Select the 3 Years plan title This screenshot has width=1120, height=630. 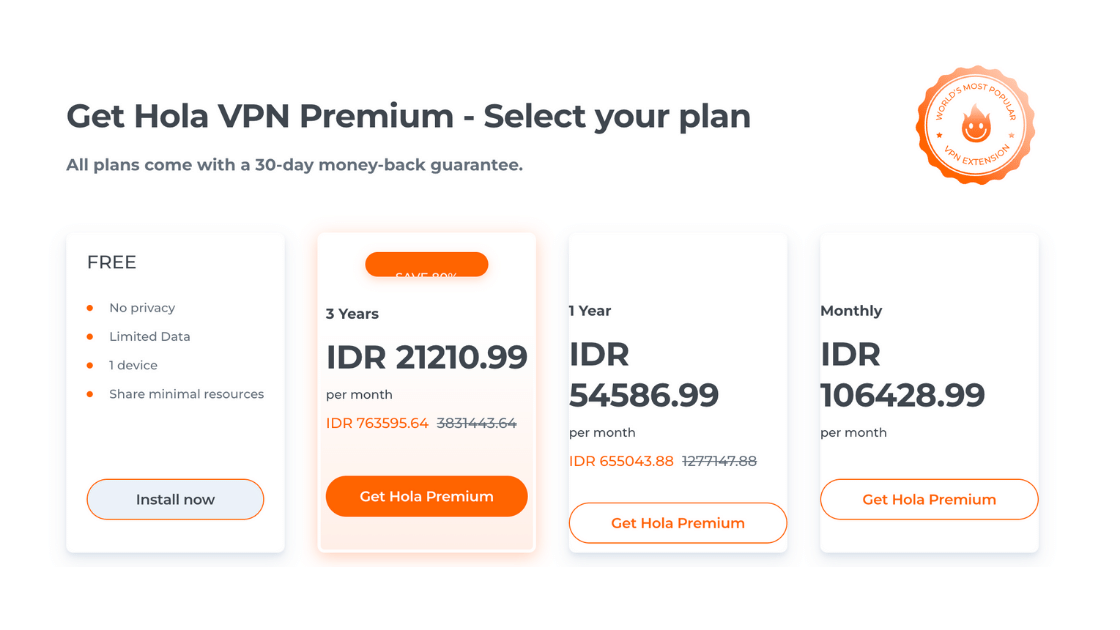point(352,314)
